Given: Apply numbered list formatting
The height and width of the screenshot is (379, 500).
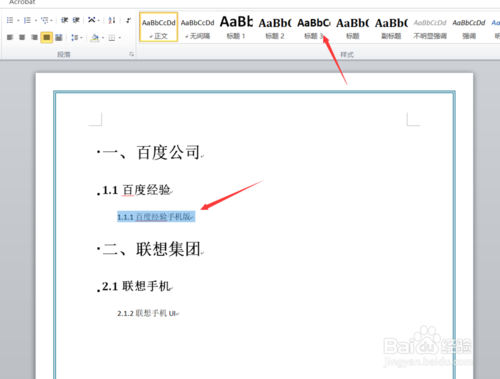Looking at the screenshot, I should point(27,20).
